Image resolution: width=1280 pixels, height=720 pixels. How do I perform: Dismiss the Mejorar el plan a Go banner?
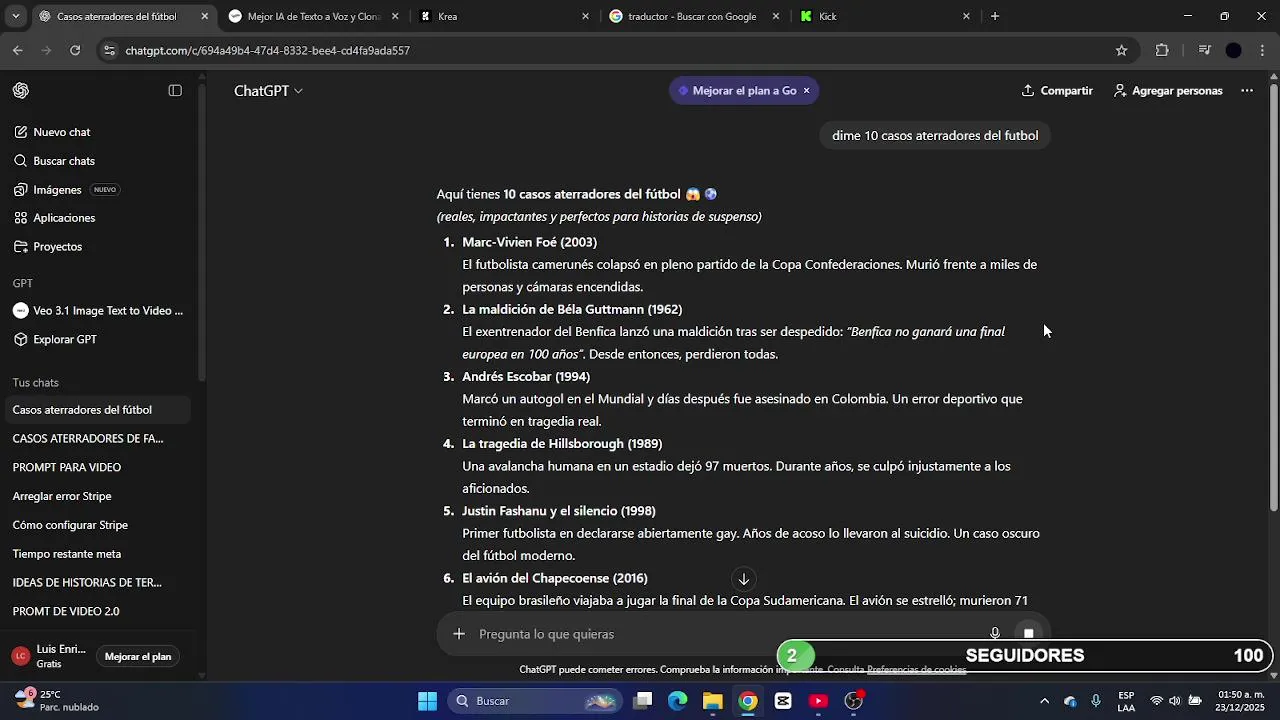(807, 91)
